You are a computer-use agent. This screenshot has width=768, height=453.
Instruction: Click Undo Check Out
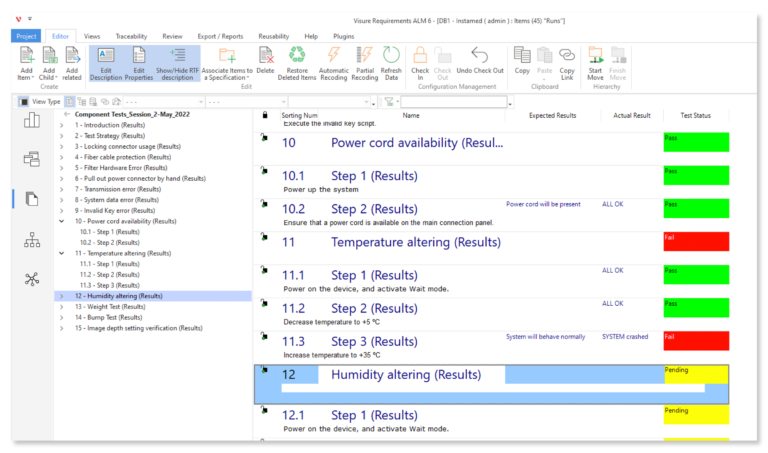pyautogui.click(x=480, y=61)
